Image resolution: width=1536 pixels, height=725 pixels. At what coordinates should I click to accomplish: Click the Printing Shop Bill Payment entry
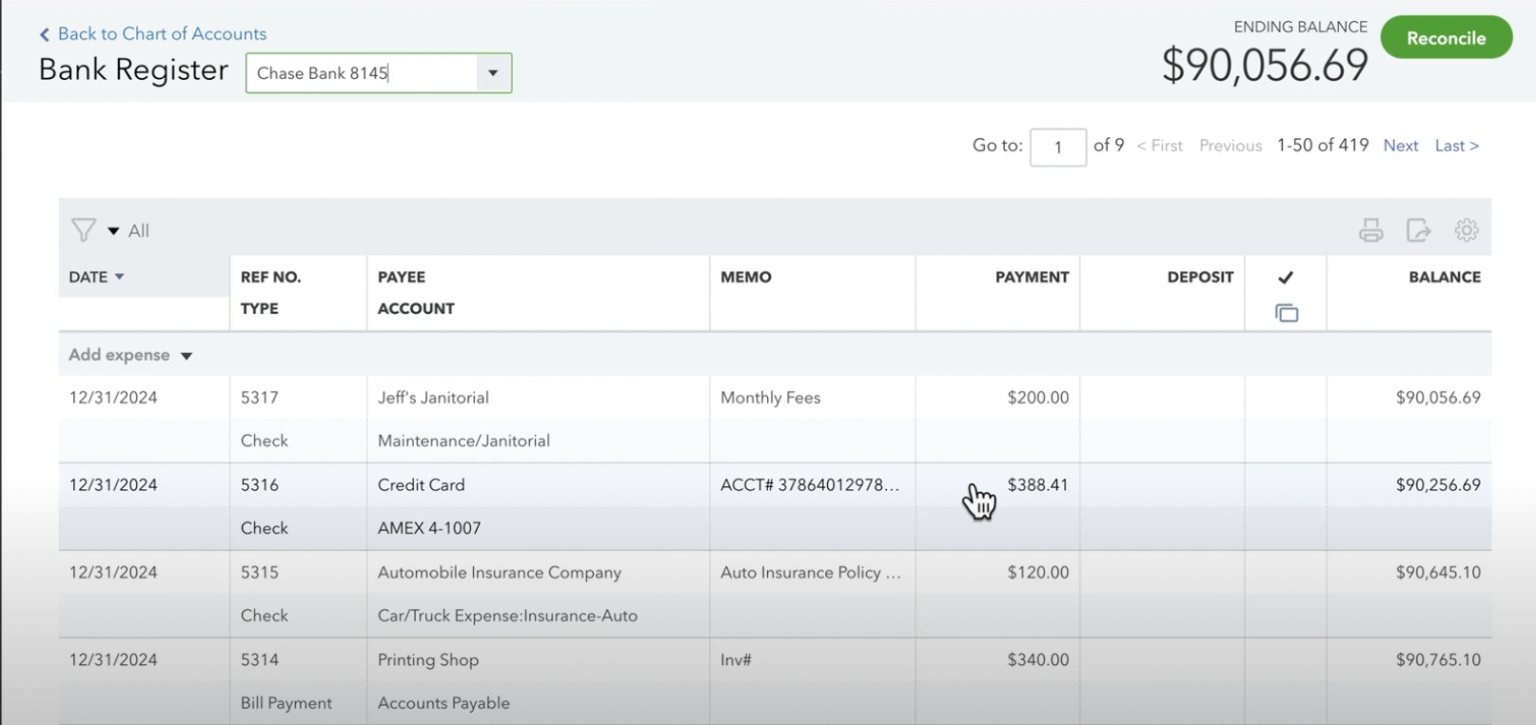(x=428, y=660)
